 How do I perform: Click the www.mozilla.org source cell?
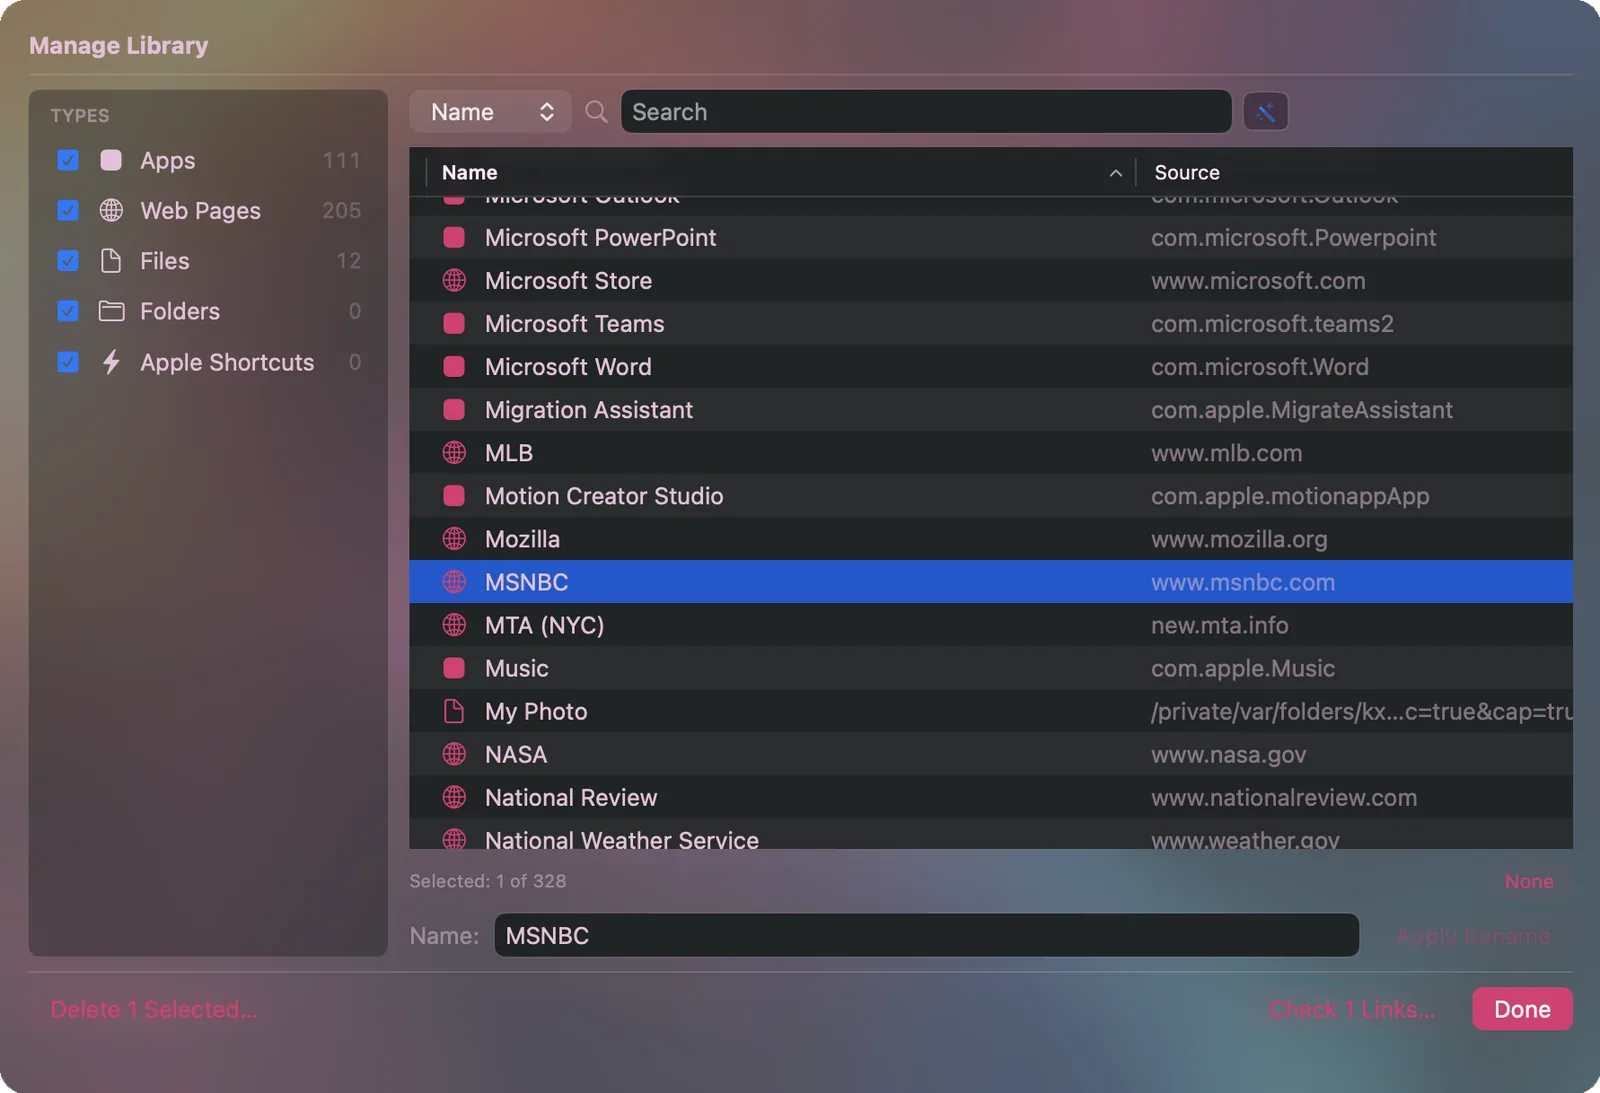pos(1239,539)
